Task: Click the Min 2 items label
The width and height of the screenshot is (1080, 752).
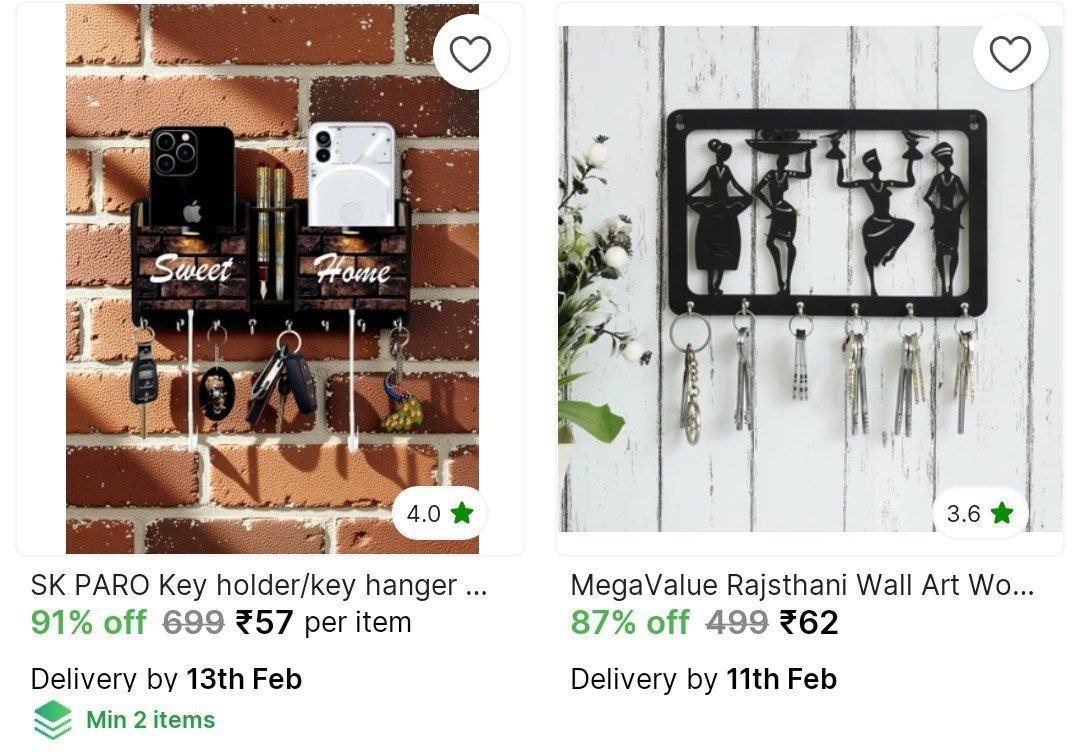Action: coord(150,720)
